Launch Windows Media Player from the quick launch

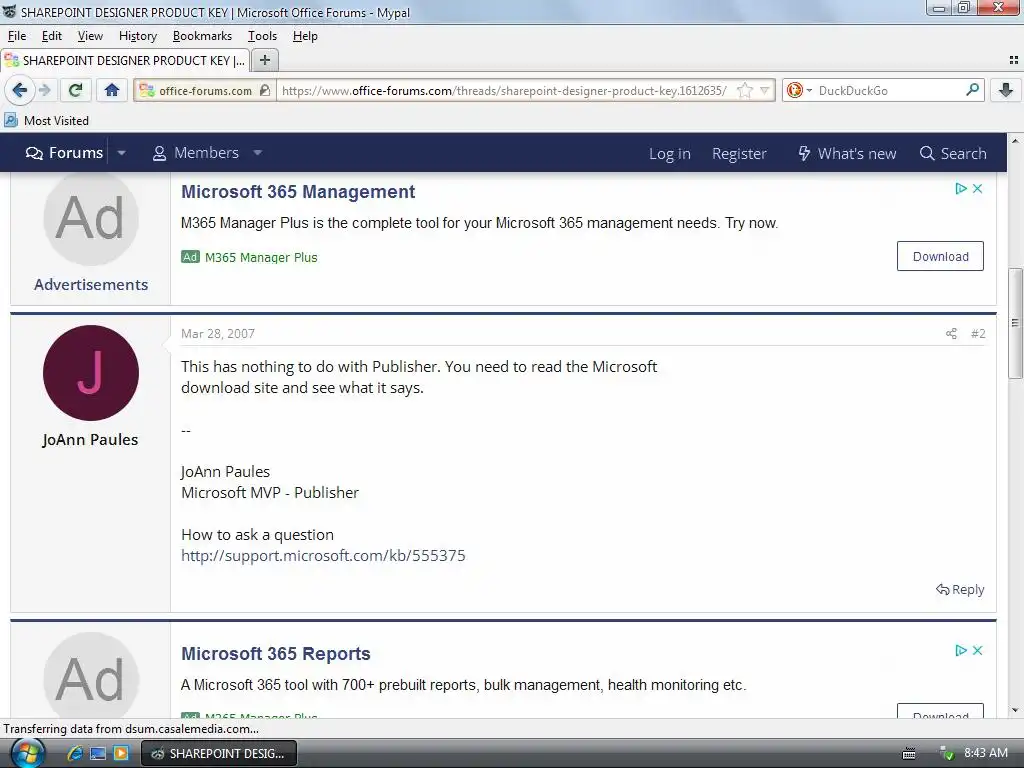121,754
